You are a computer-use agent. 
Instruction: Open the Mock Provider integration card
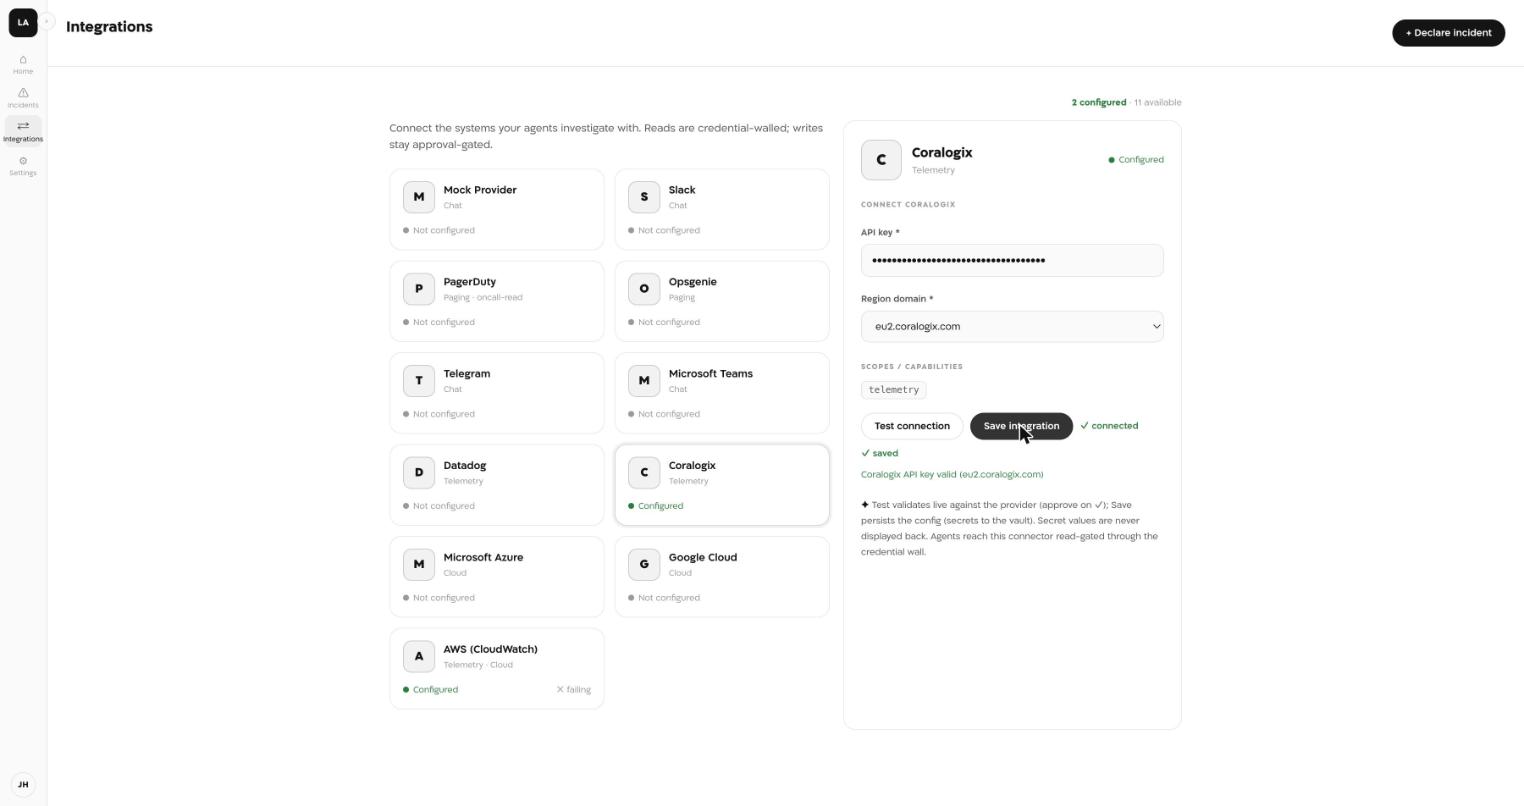(497, 209)
